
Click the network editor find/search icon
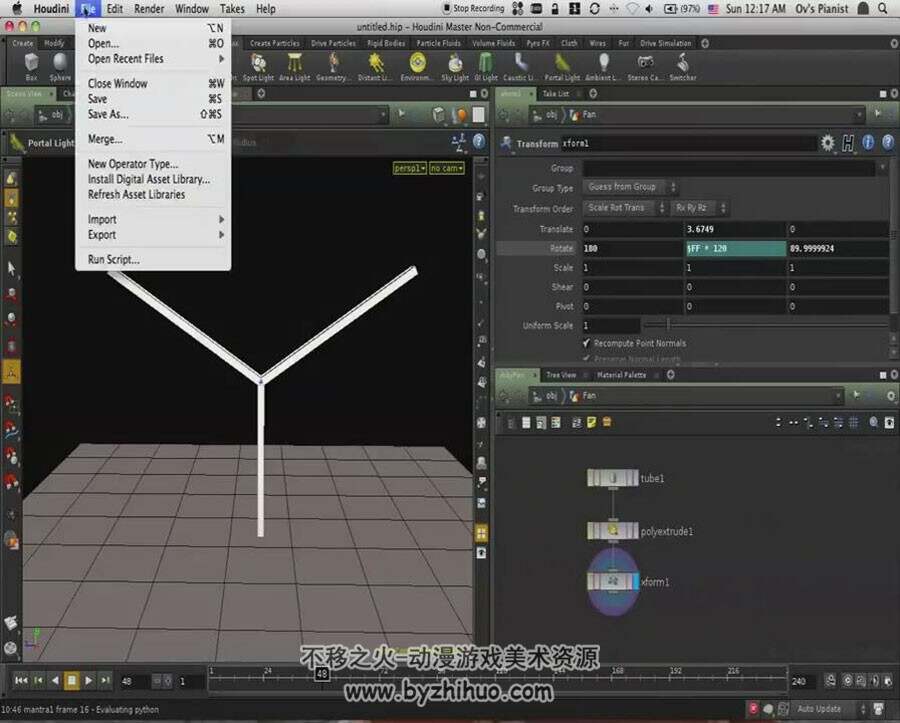[874, 422]
